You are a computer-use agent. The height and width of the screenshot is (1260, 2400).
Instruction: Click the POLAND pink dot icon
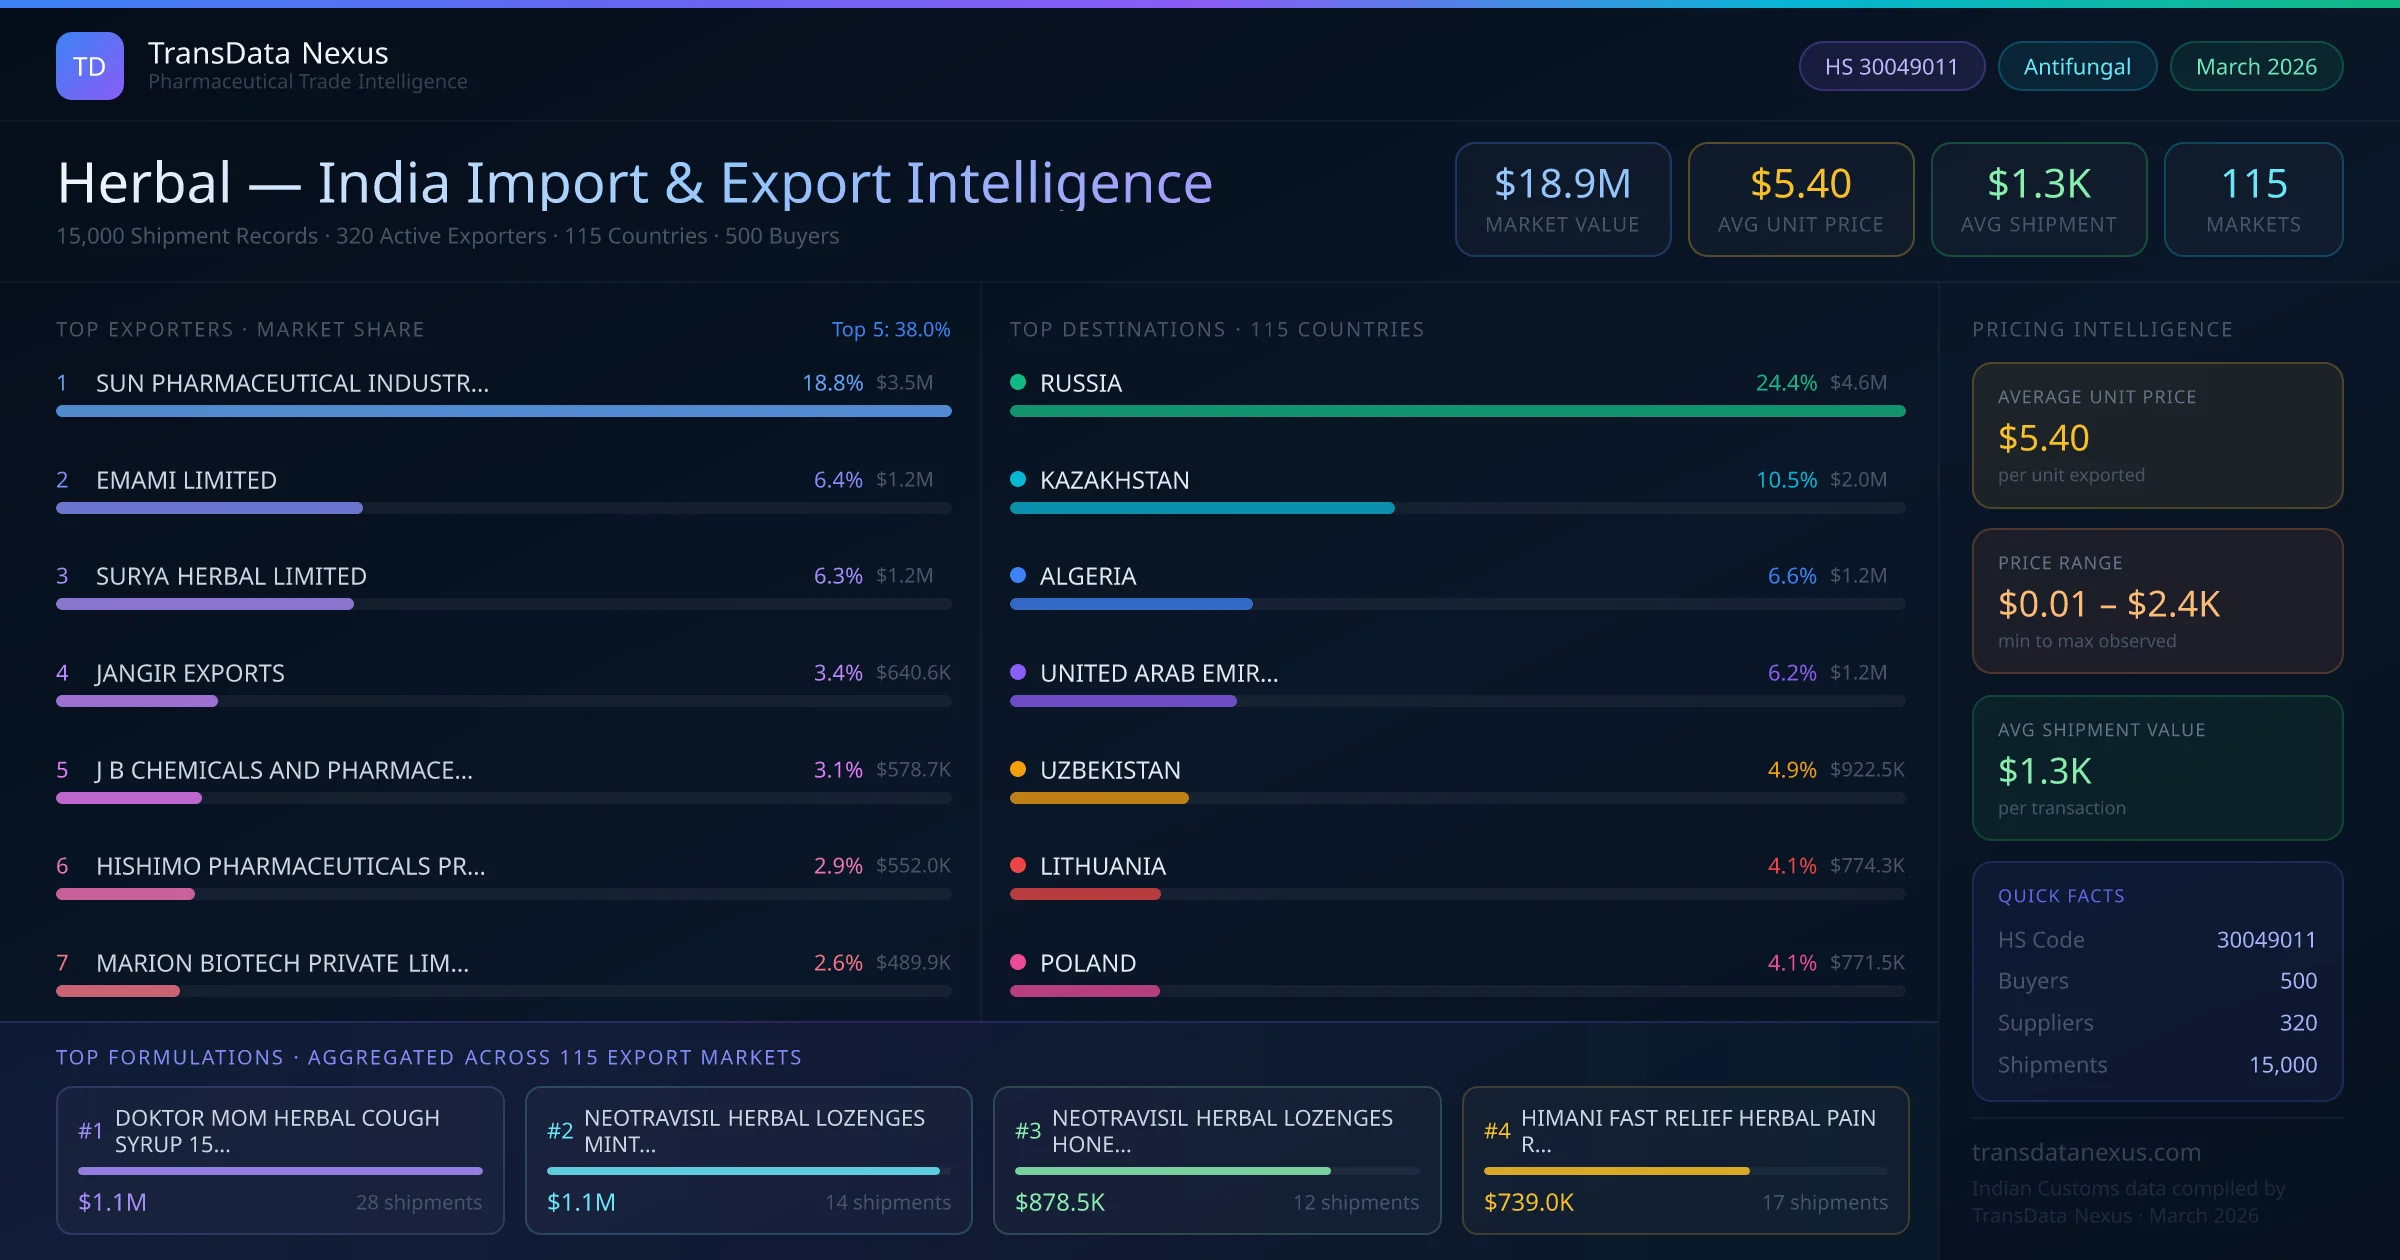tap(1018, 963)
